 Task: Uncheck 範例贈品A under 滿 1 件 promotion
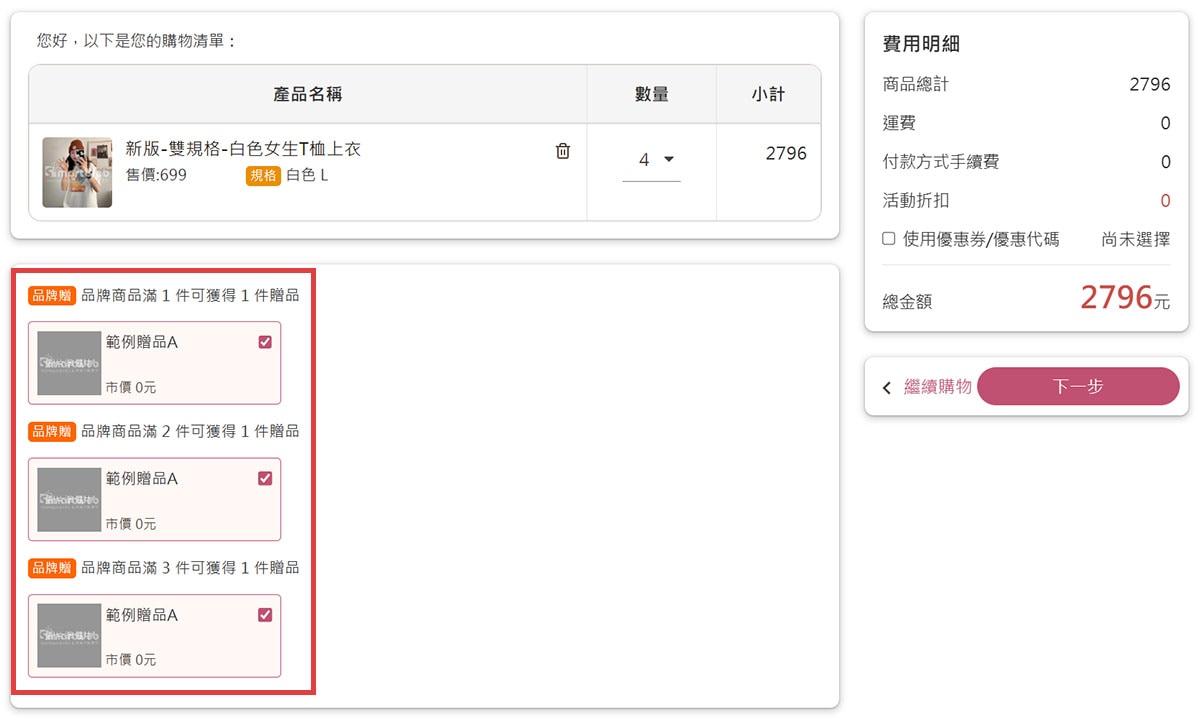265,342
